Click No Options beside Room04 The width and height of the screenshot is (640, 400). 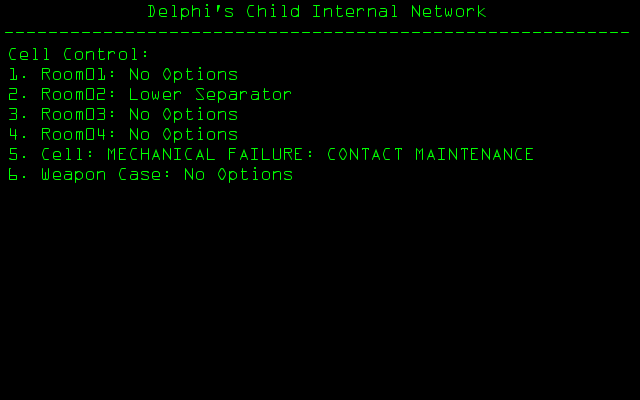click(x=183, y=135)
